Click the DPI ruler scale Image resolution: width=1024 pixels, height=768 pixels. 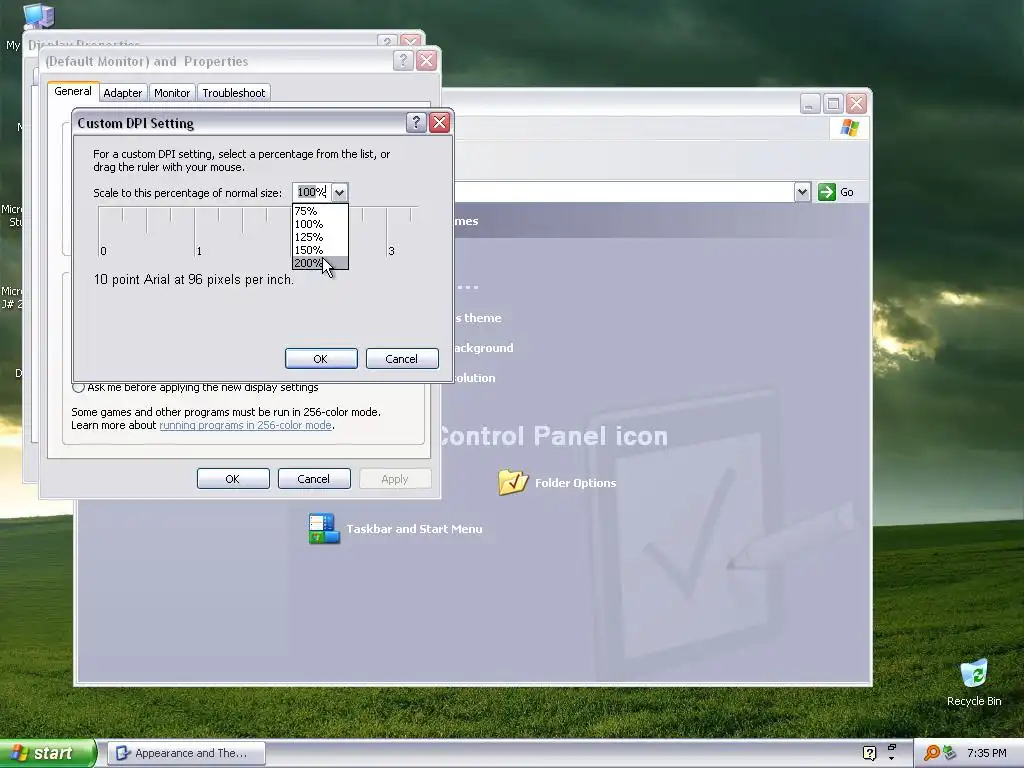[x=257, y=232]
